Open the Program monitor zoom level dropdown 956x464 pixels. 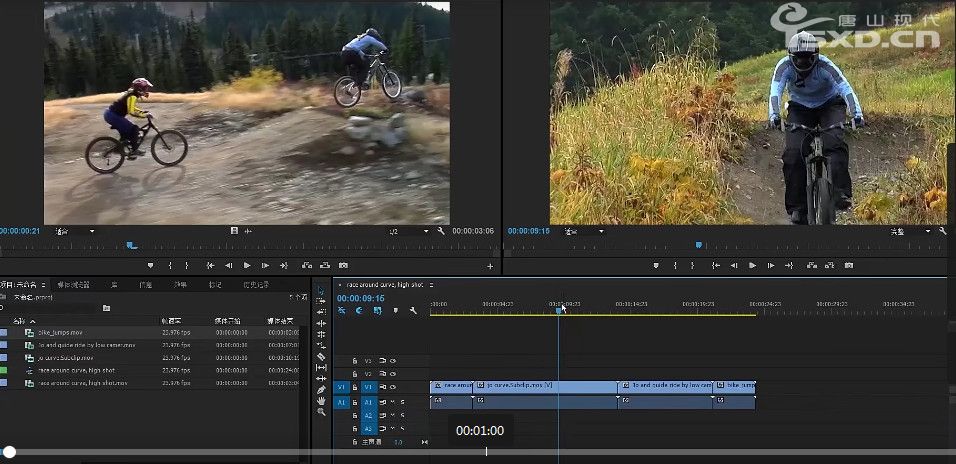pos(583,231)
